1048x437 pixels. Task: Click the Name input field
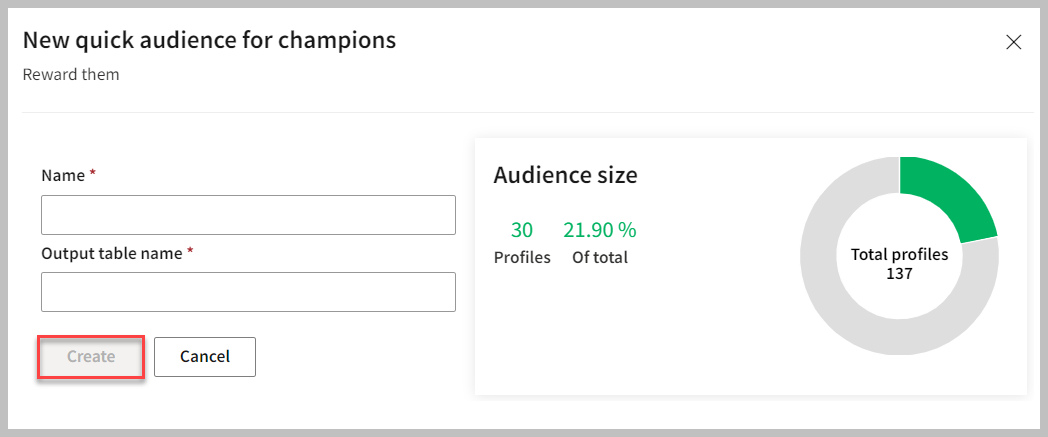[x=248, y=215]
